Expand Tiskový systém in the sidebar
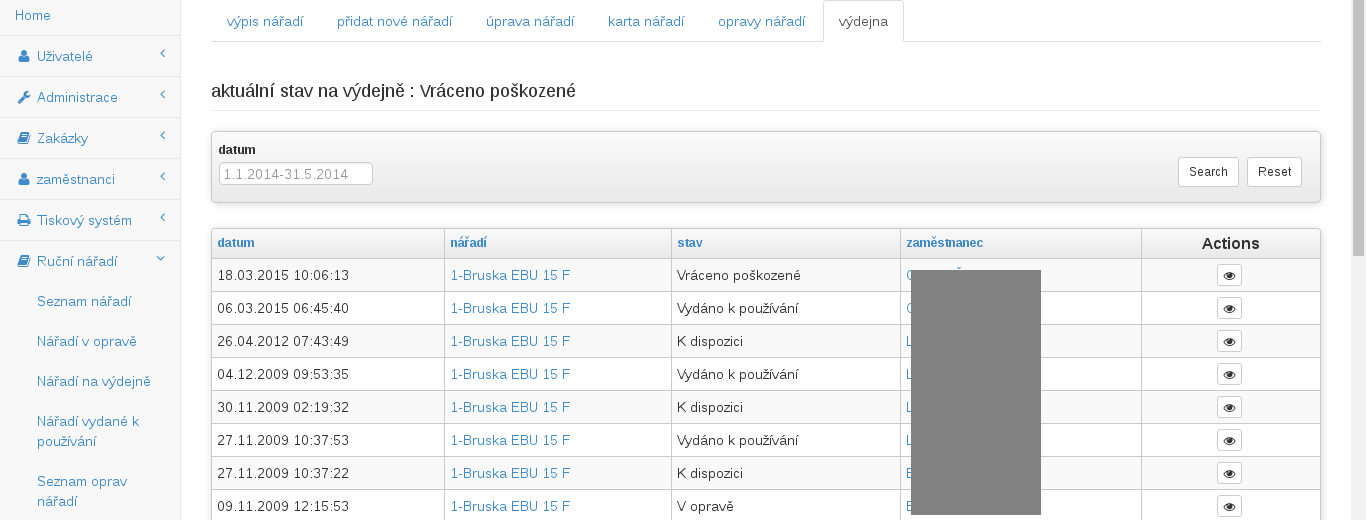 tap(90, 220)
